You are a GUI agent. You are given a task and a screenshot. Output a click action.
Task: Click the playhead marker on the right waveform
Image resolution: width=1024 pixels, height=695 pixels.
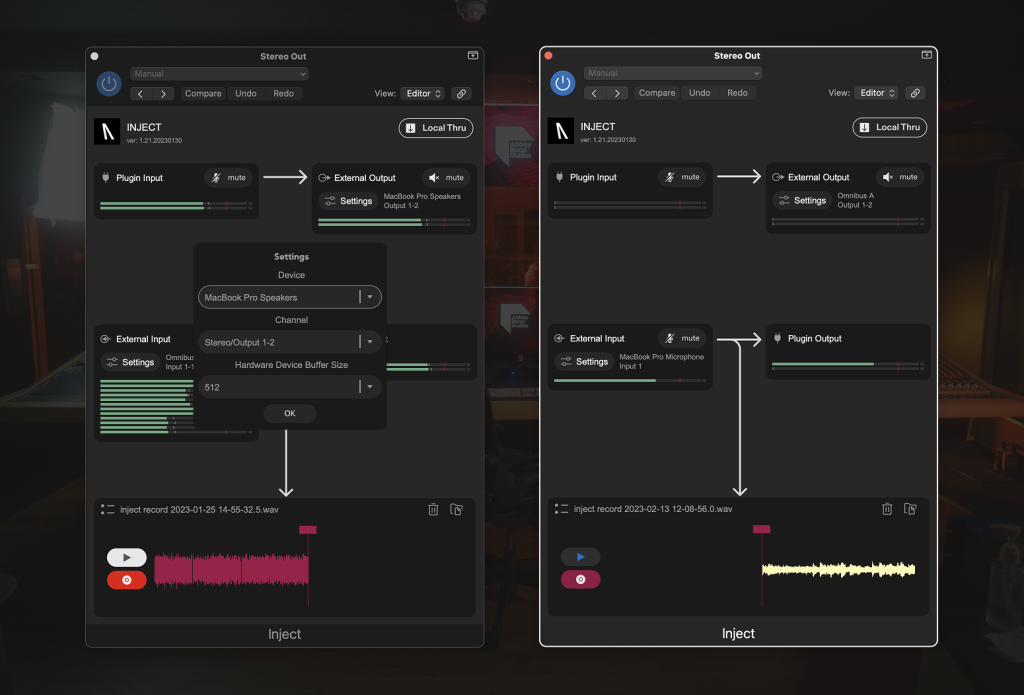[762, 529]
